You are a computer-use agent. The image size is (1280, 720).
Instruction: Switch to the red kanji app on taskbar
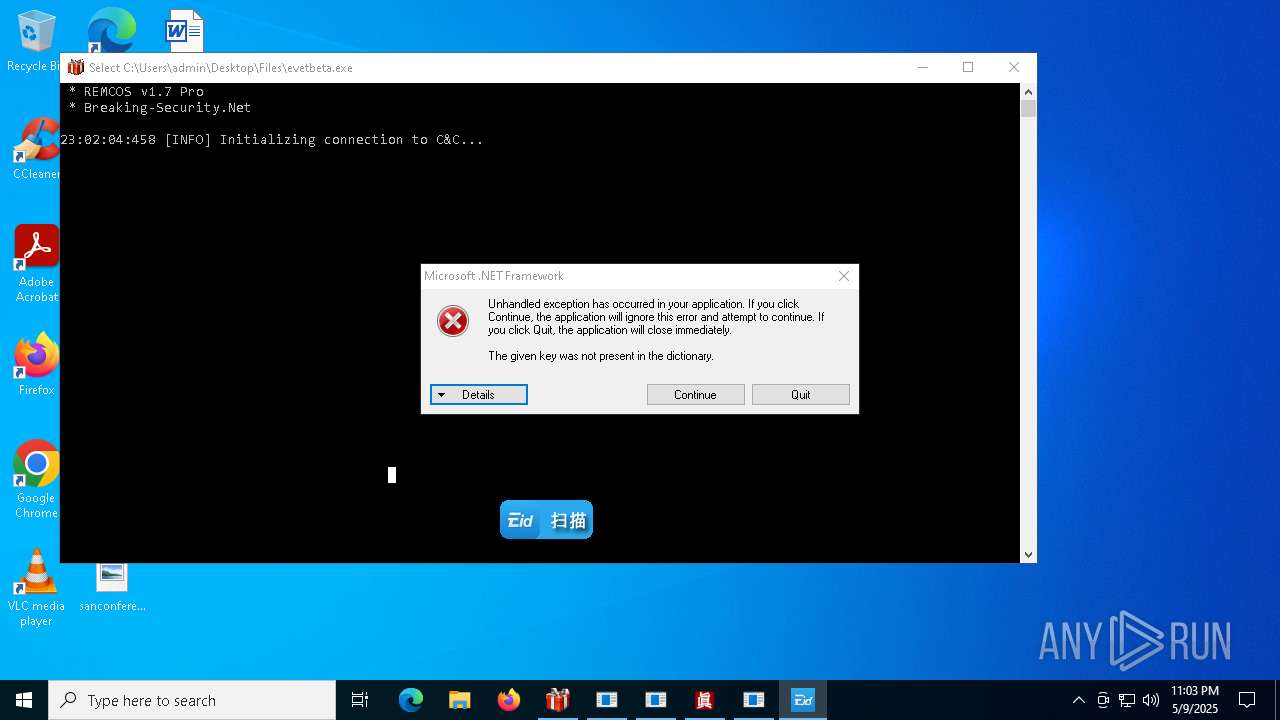point(704,700)
